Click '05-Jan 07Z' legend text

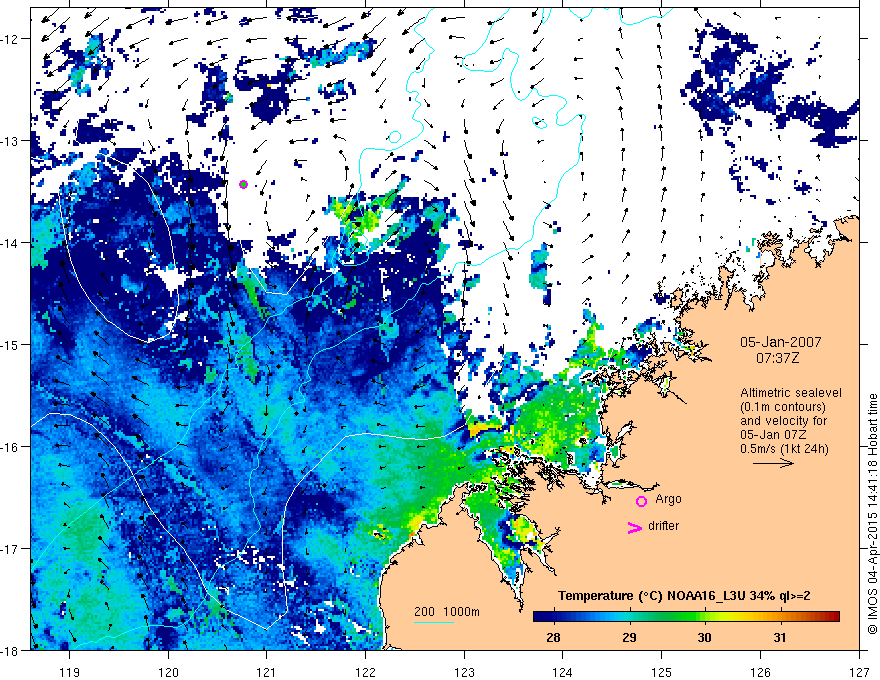tap(772, 435)
